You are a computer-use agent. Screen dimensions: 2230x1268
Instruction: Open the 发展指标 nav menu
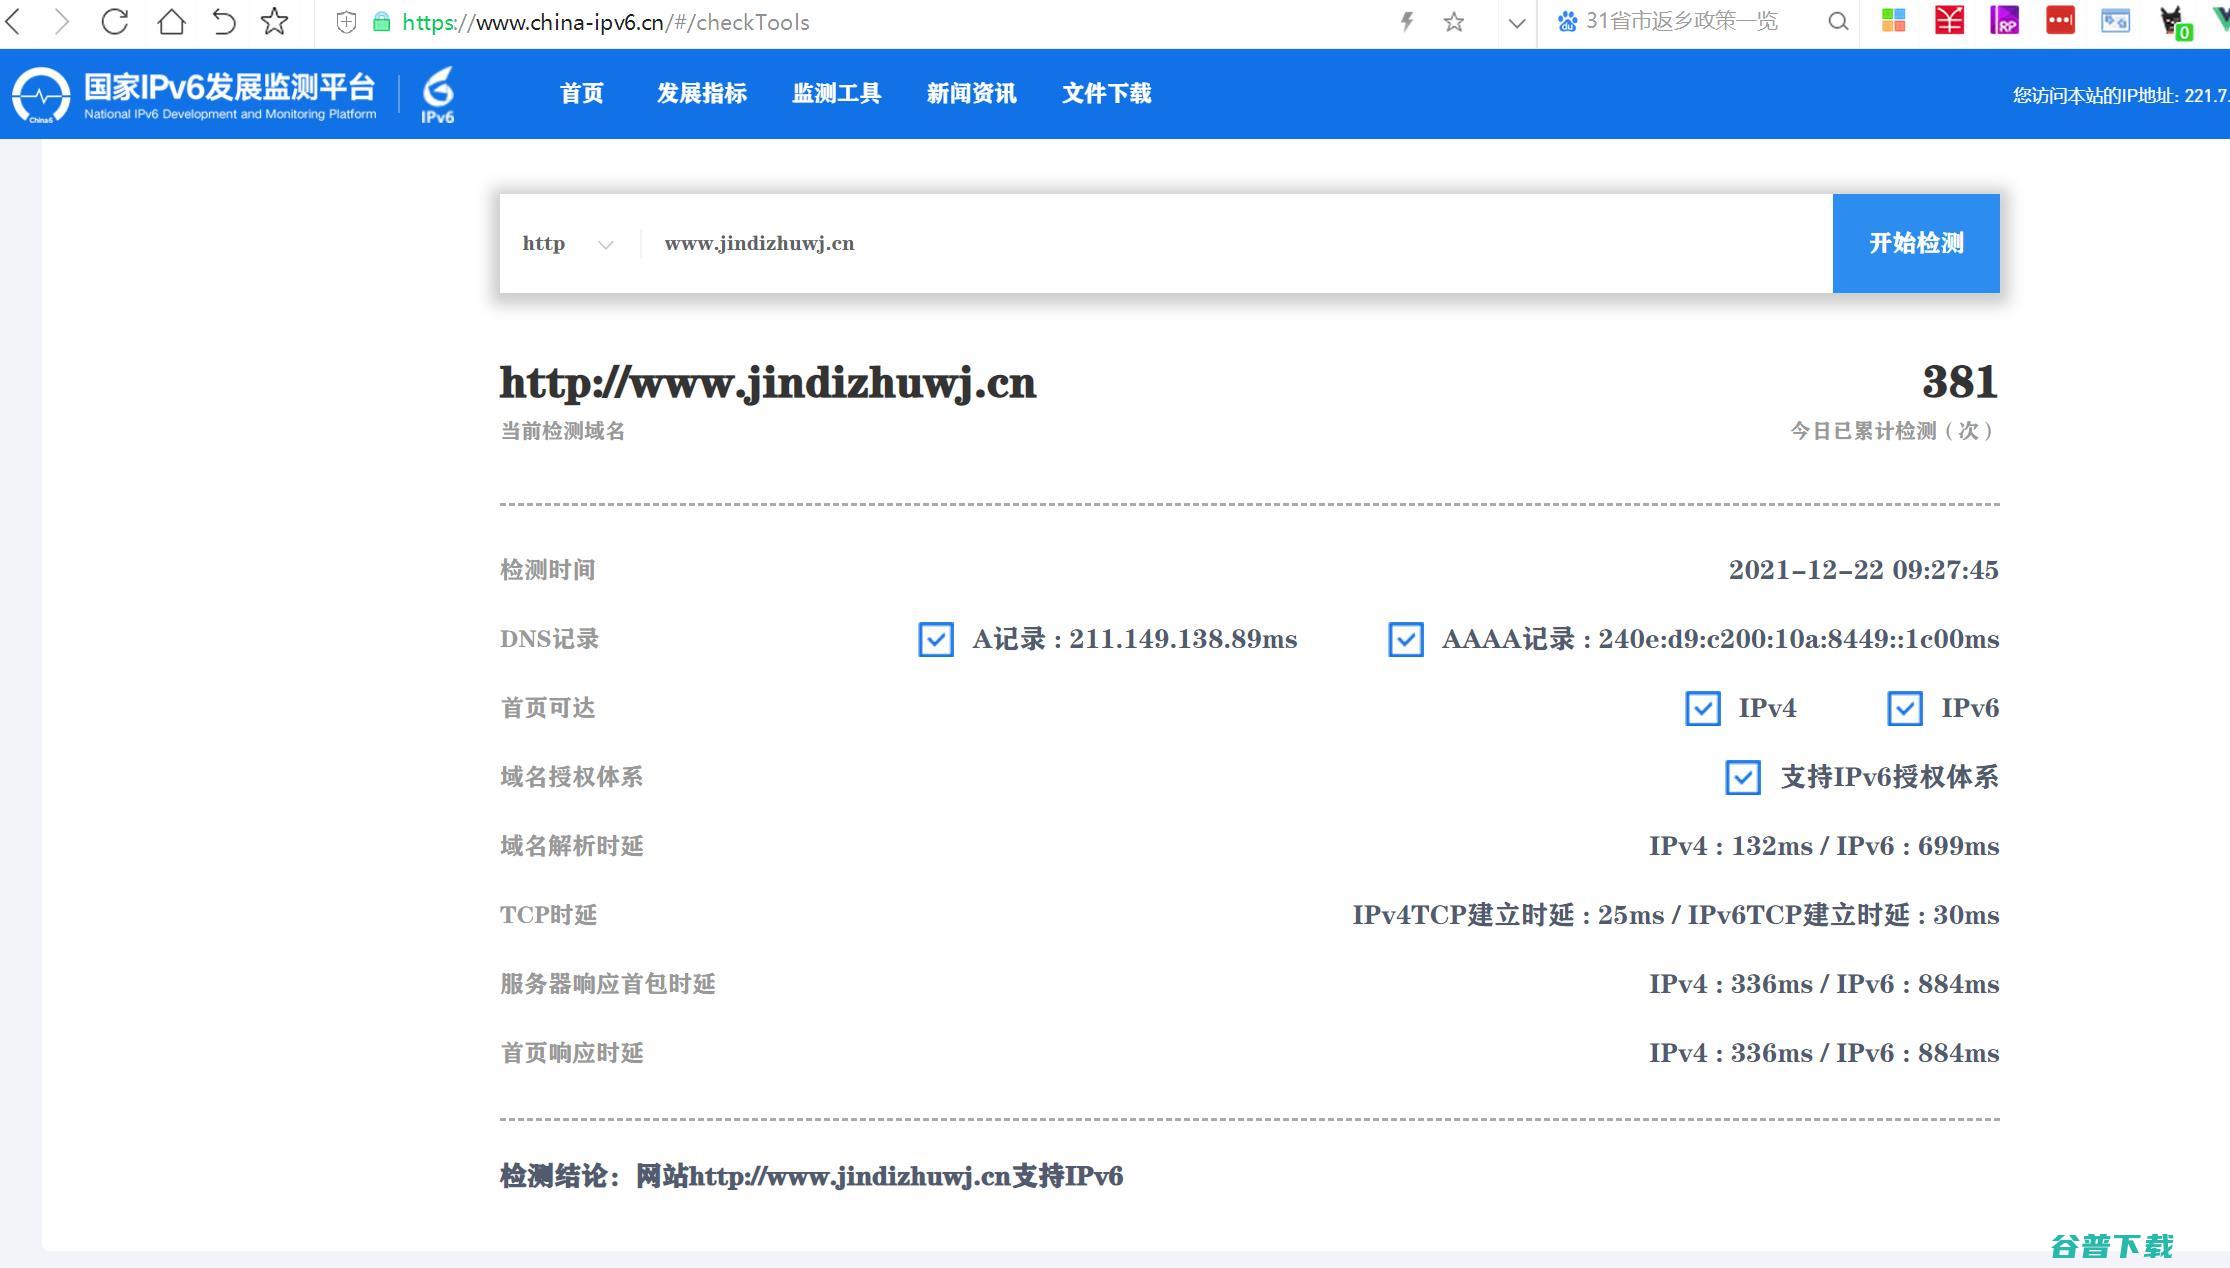click(702, 93)
